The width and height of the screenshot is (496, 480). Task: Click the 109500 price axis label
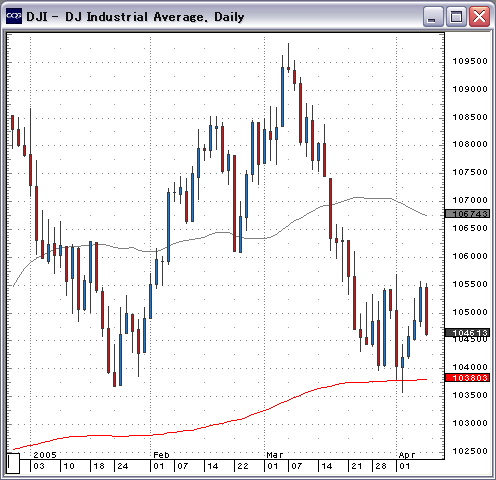(x=470, y=61)
